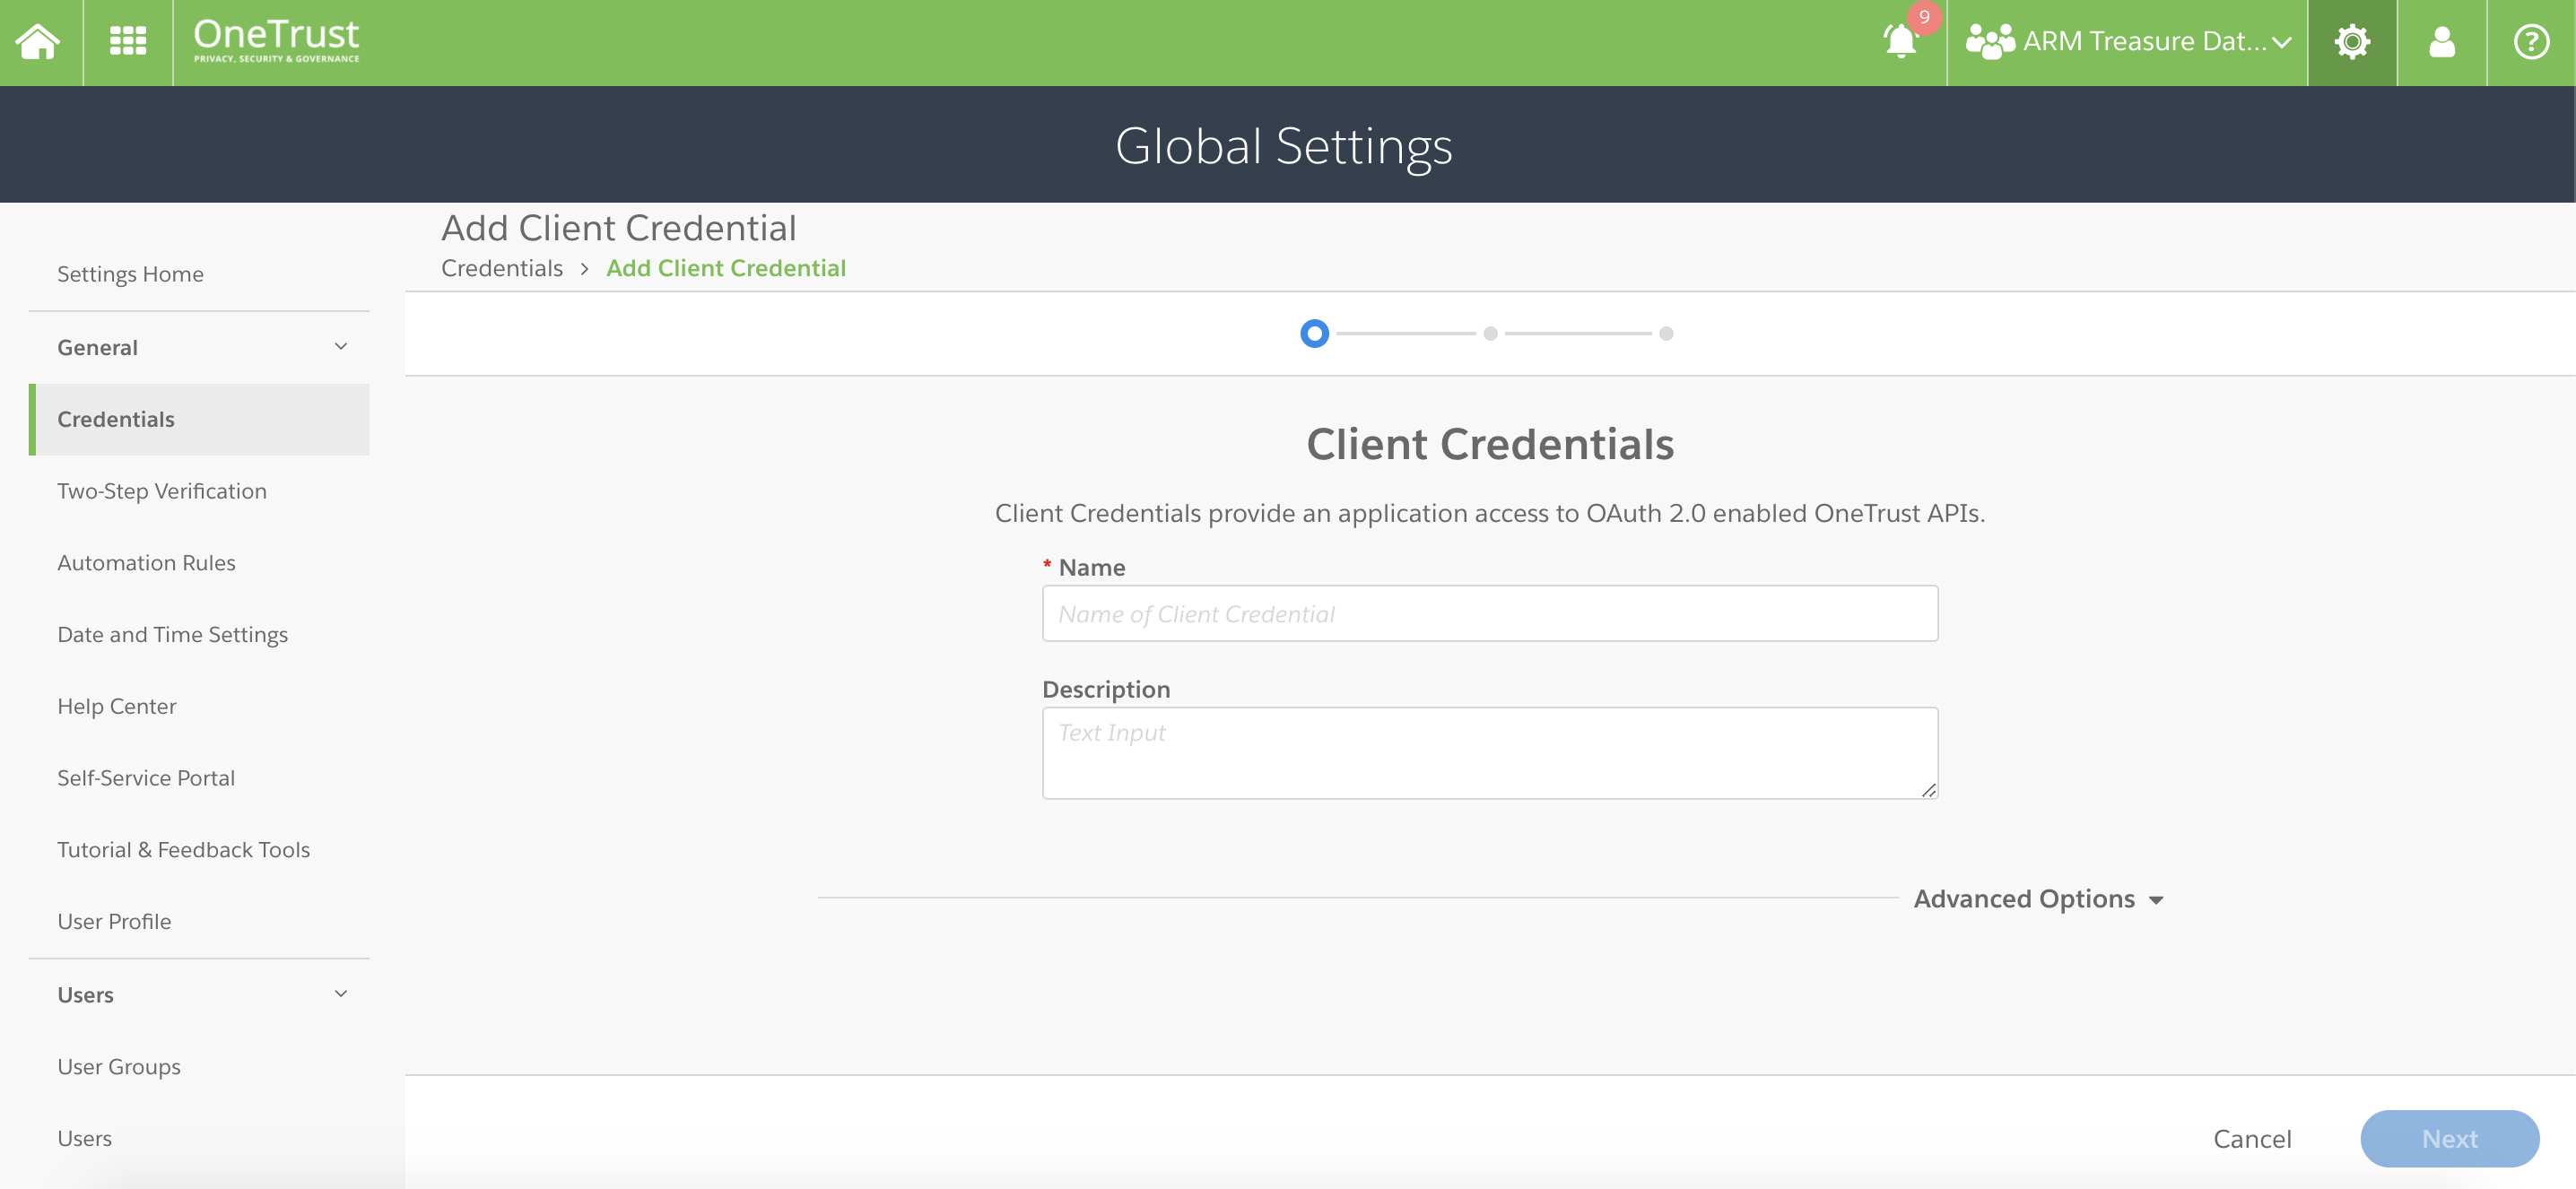2576x1189 pixels.
Task: Open the user account icon
Action: (2441, 41)
